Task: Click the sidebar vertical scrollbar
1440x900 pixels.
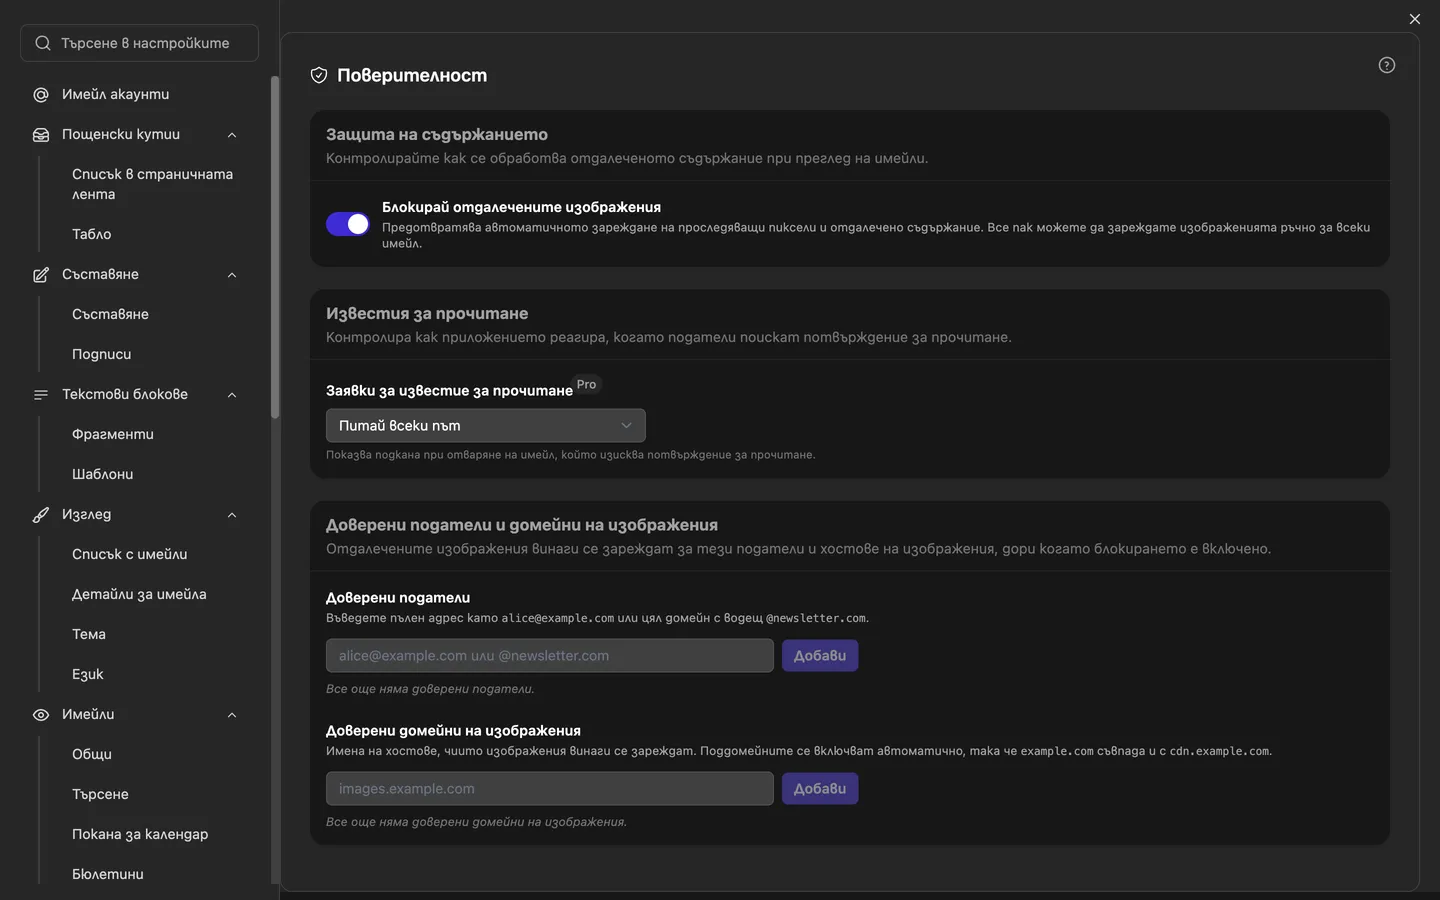Action: pos(275,248)
